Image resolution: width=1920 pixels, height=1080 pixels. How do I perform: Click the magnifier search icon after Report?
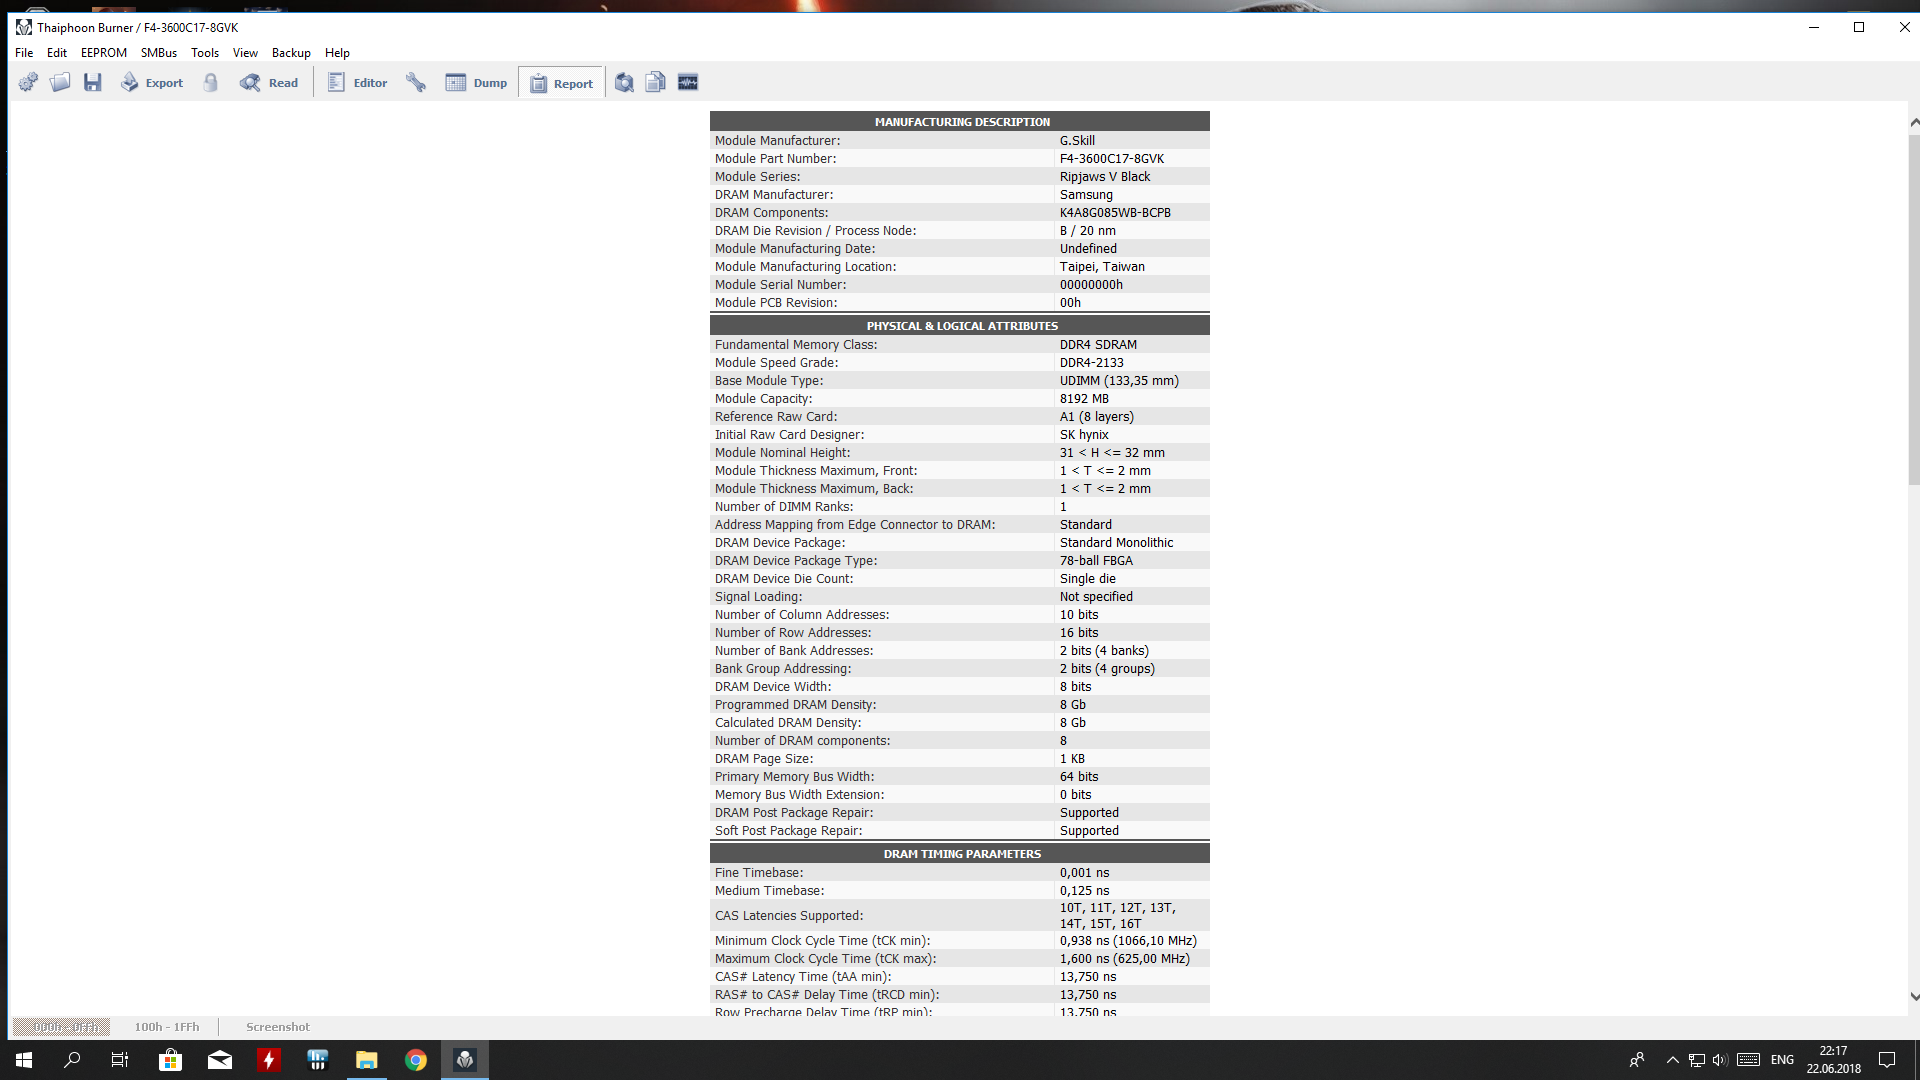point(624,83)
